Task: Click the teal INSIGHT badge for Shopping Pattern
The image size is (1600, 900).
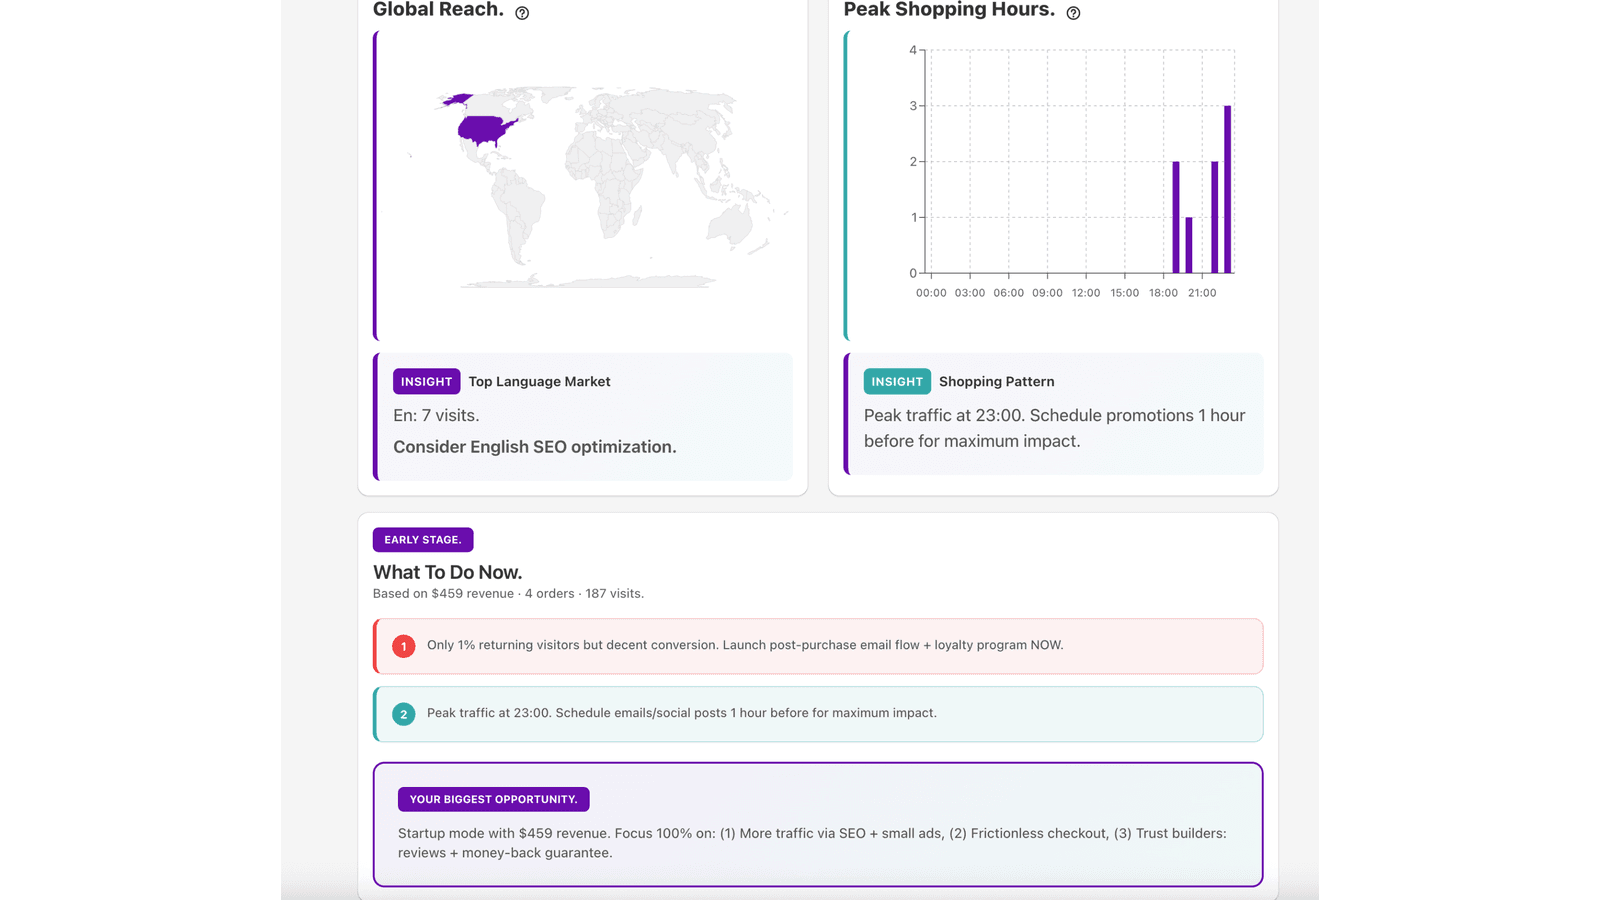Action: pos(897,382)
